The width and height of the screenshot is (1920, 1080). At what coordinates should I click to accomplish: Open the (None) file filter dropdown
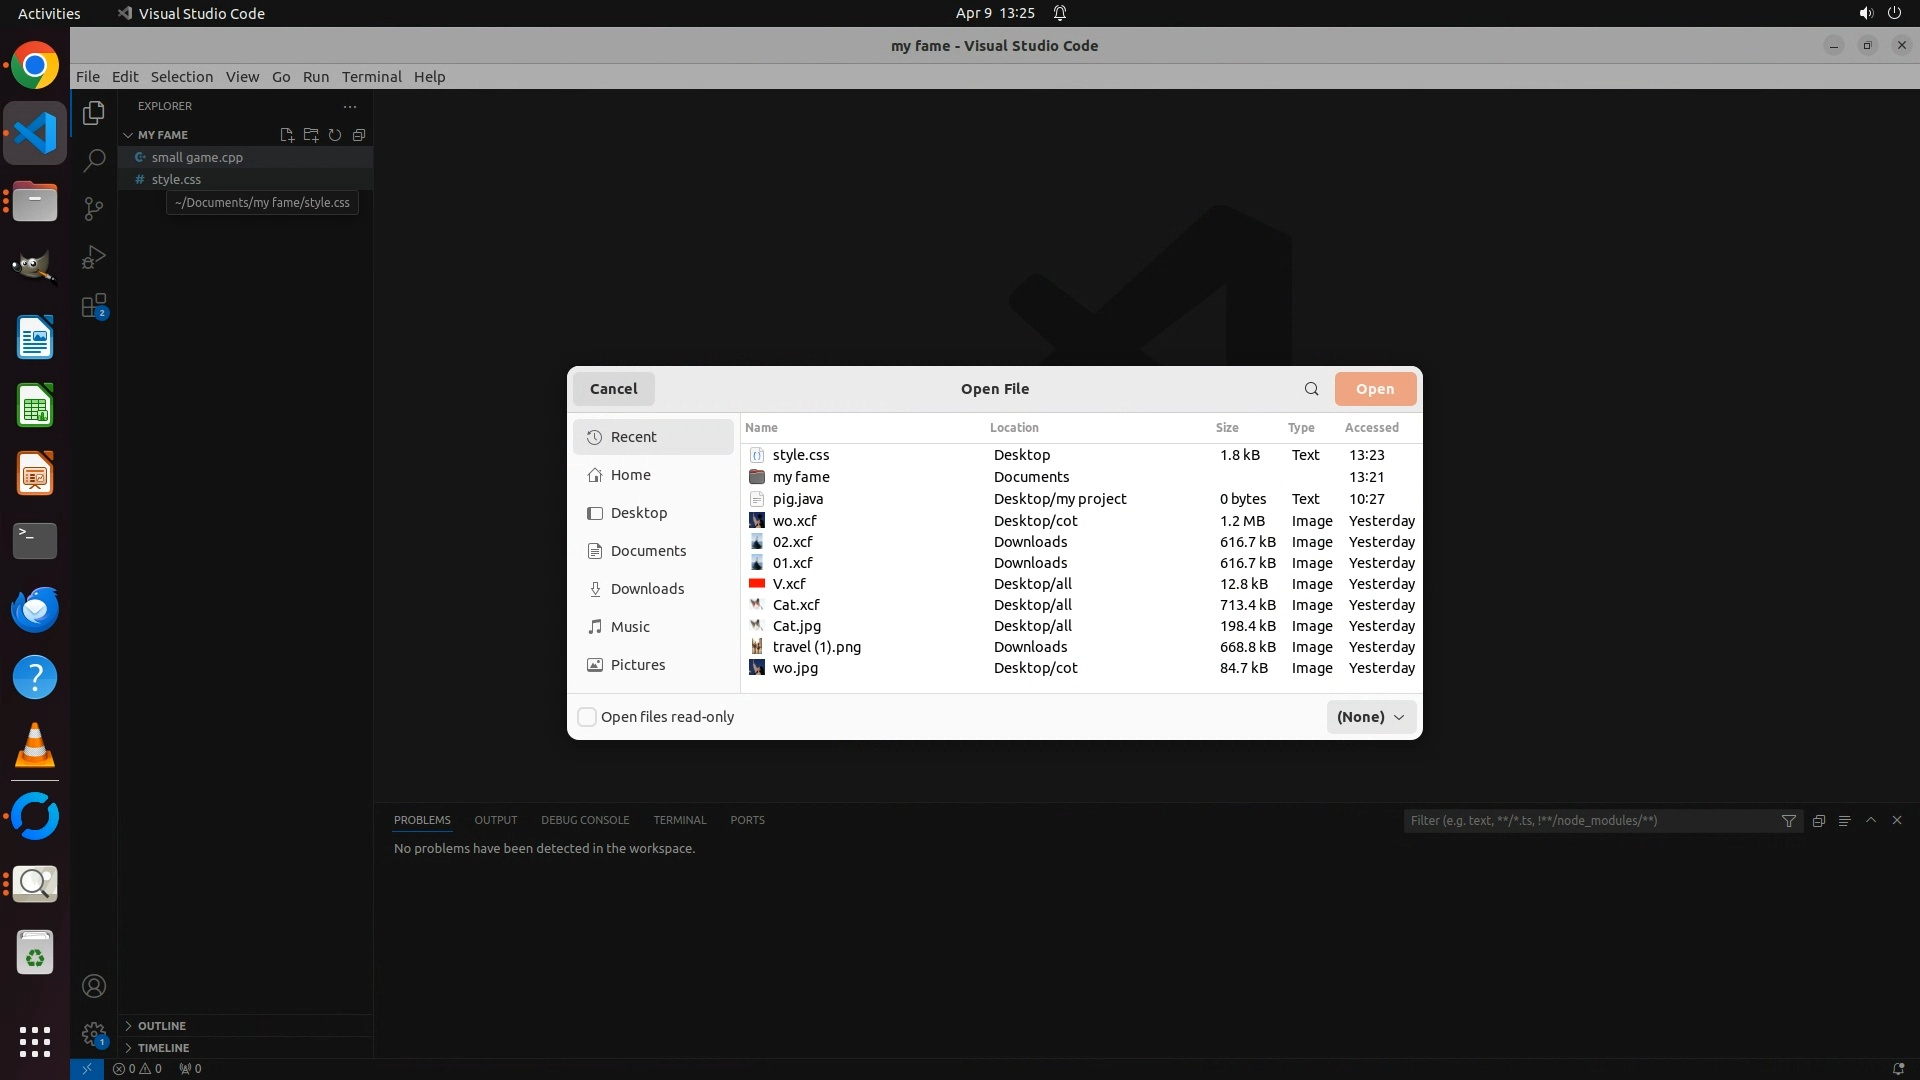1370,717
